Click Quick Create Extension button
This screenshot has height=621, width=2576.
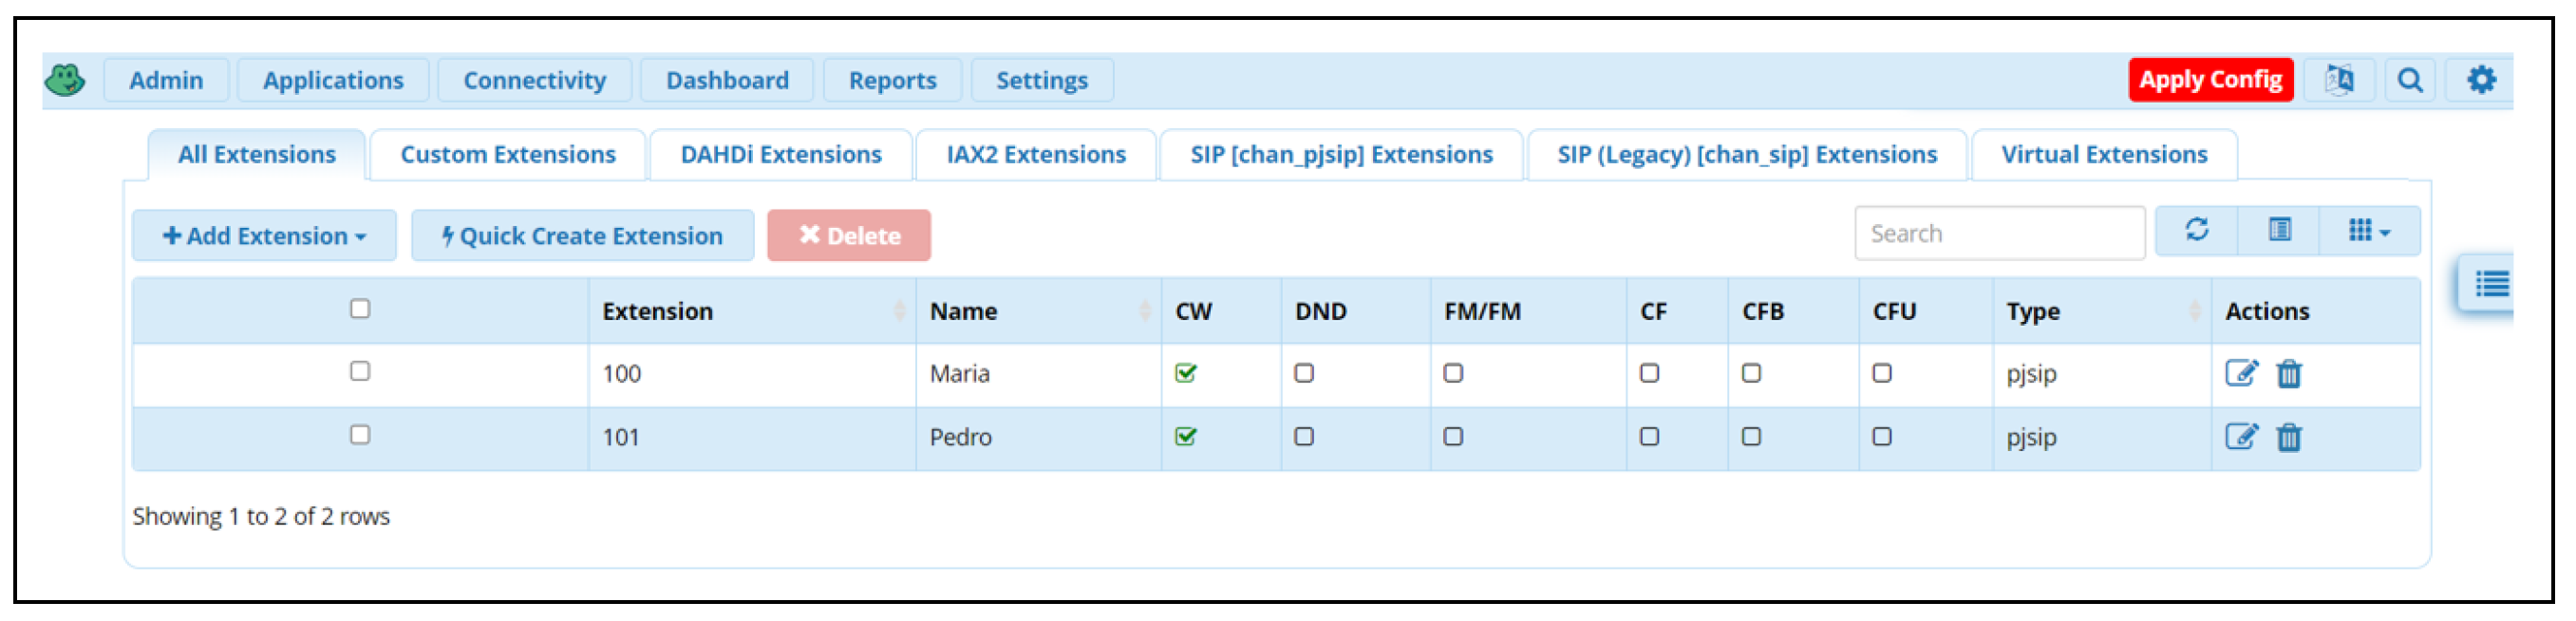[583, 236]
